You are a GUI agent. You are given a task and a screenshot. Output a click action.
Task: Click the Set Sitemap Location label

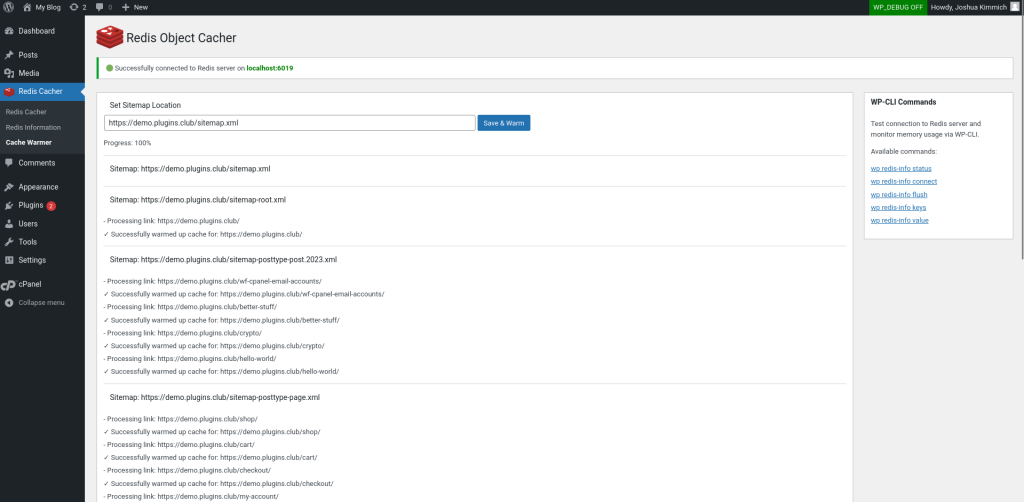click(145, 105)
